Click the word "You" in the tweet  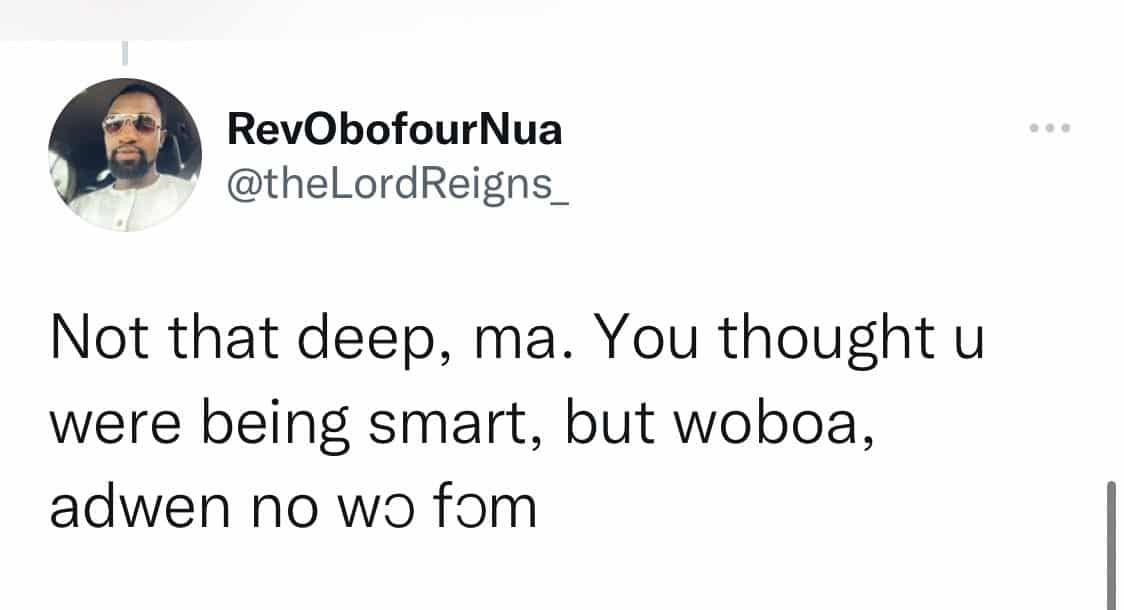645,338
